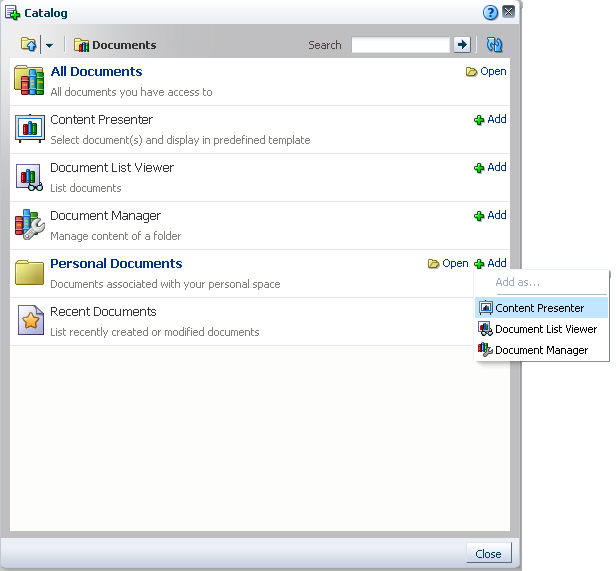
Task: Click the Document Manager wrench icon in list
Action: [29, 224]
